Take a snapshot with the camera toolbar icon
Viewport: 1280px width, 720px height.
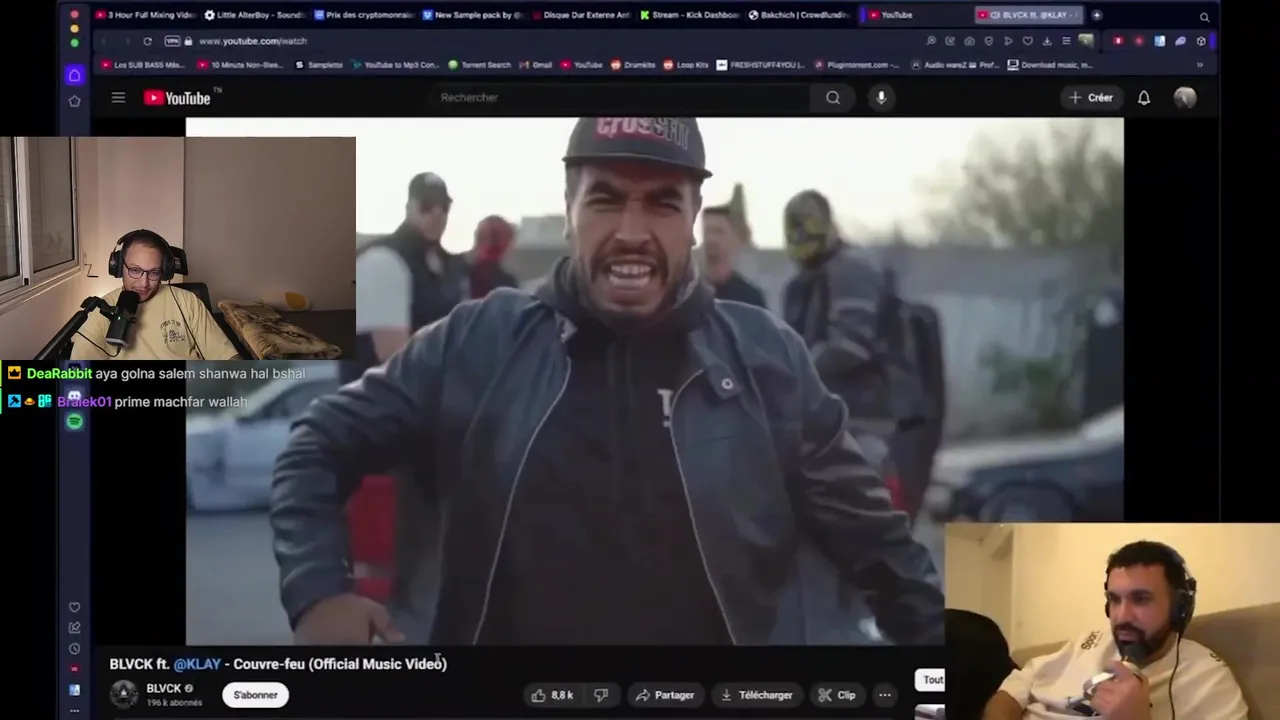pos(969,41)
